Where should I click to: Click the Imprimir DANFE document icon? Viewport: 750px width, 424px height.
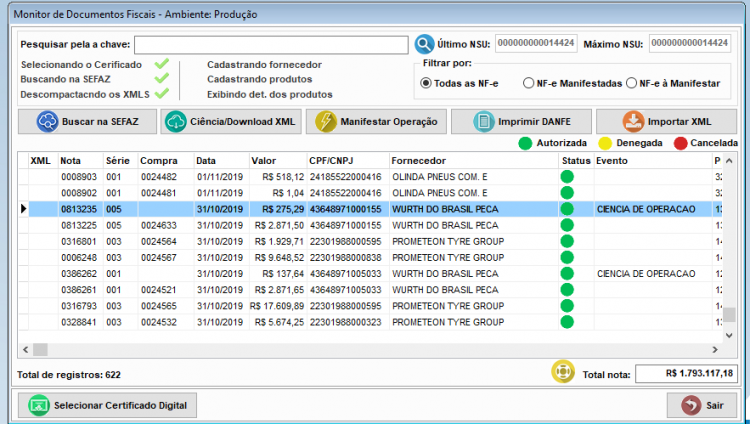point(484,122)
